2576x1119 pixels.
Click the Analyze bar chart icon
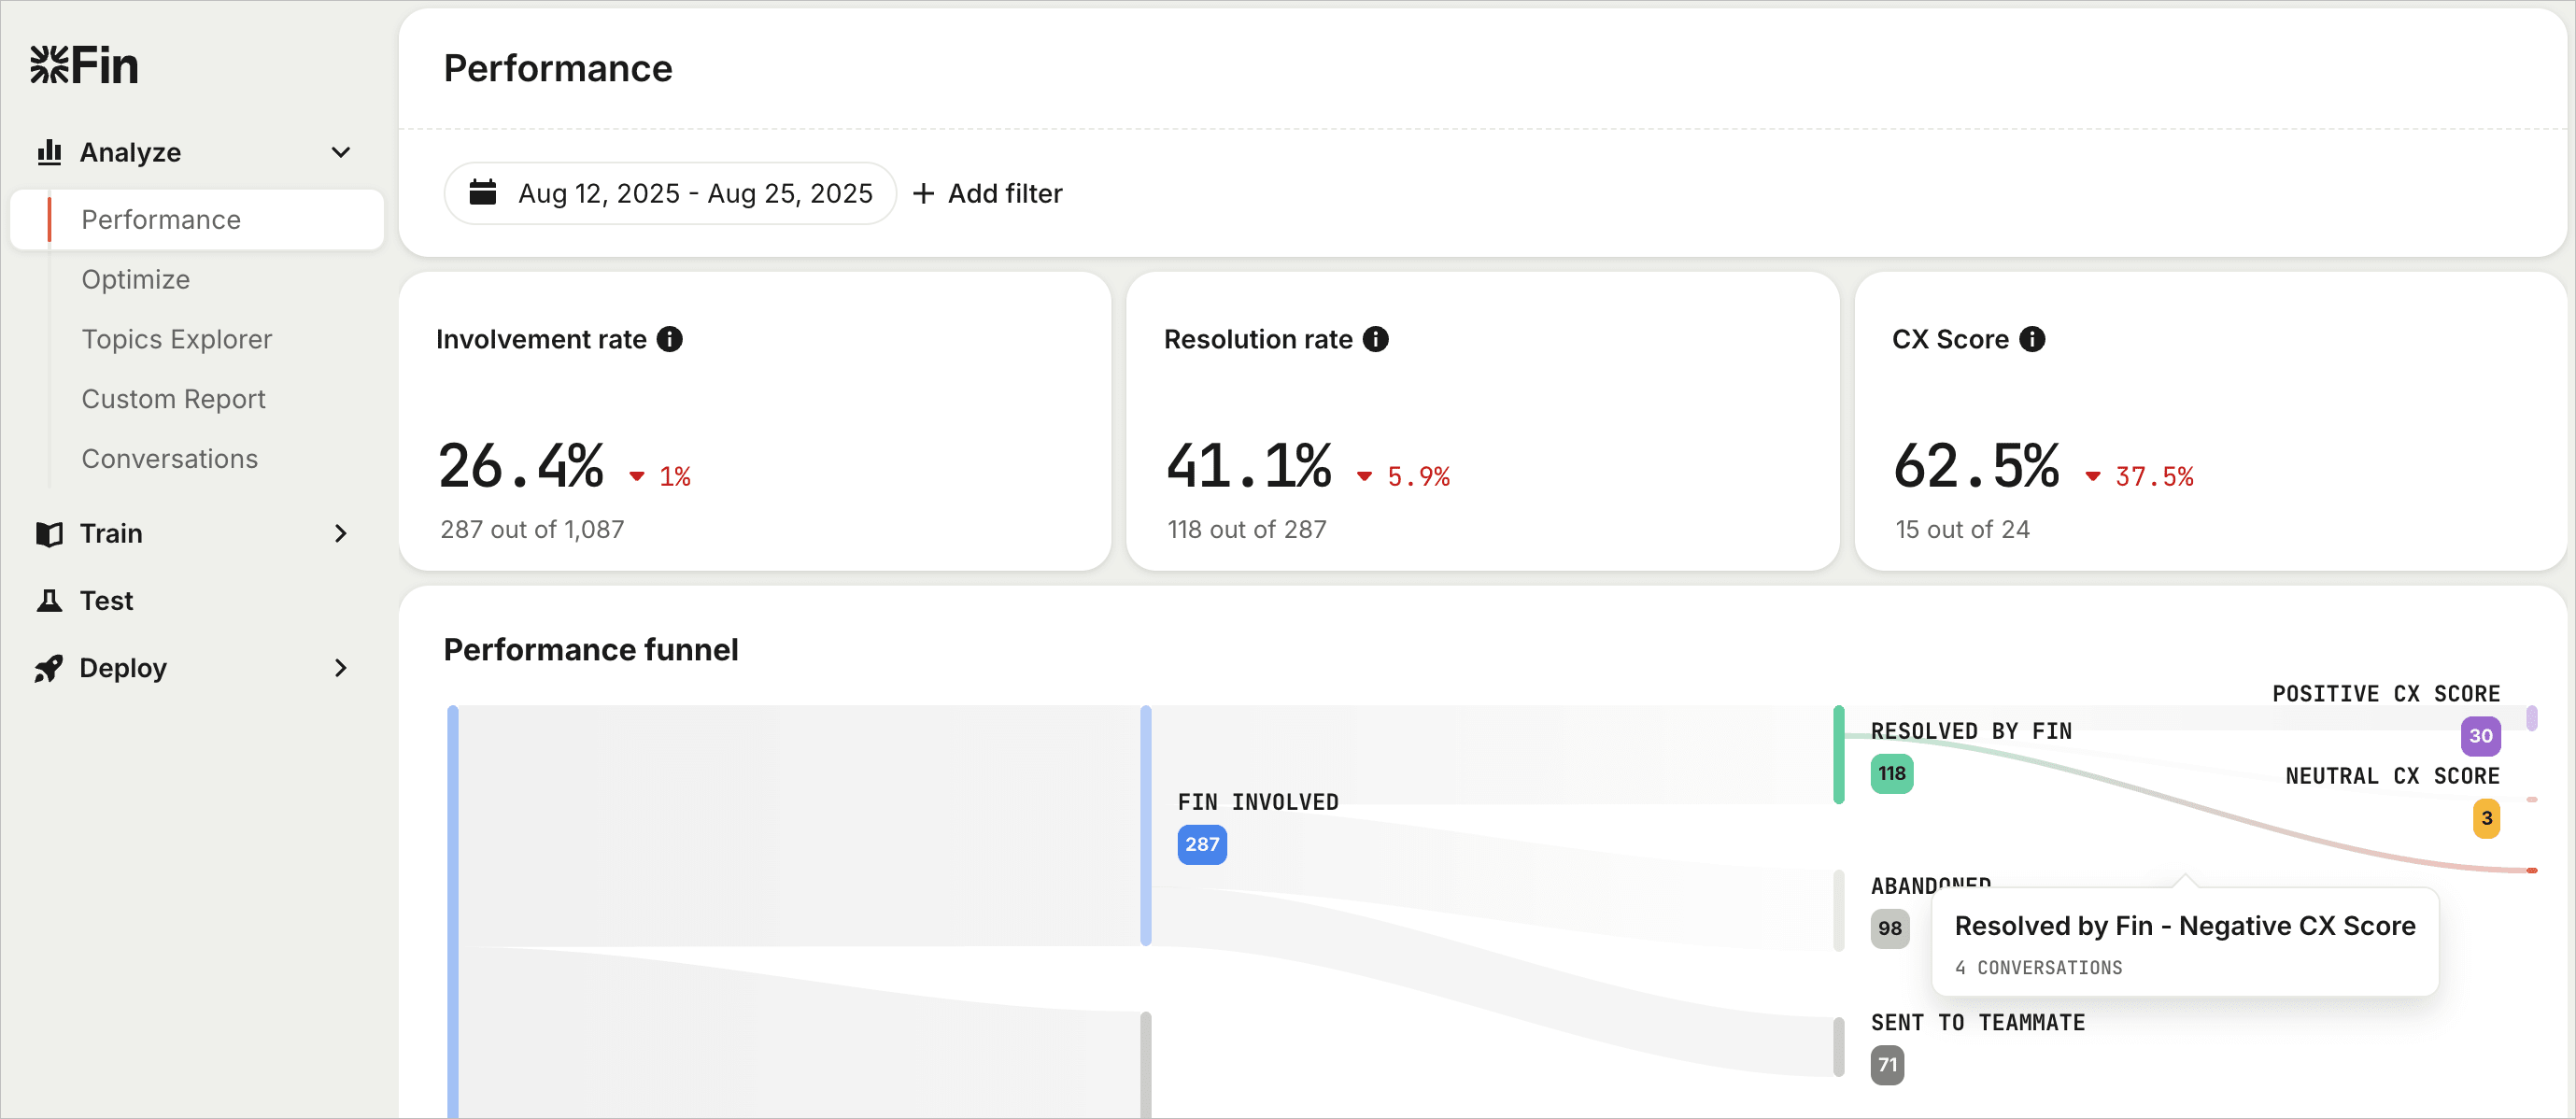pos(49,152)
